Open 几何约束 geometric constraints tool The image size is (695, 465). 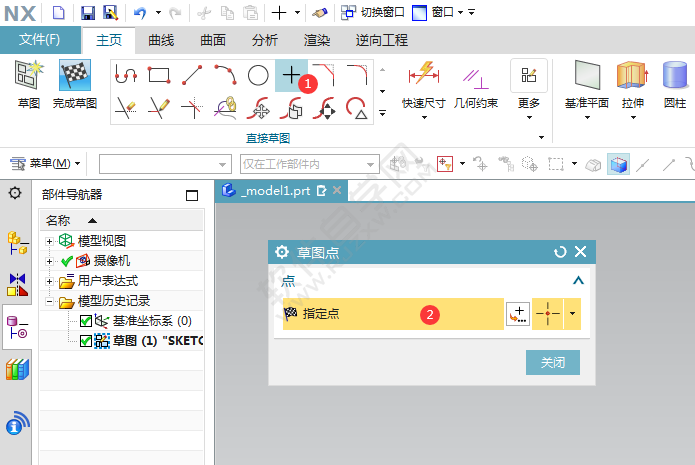(x=476, y=89)
